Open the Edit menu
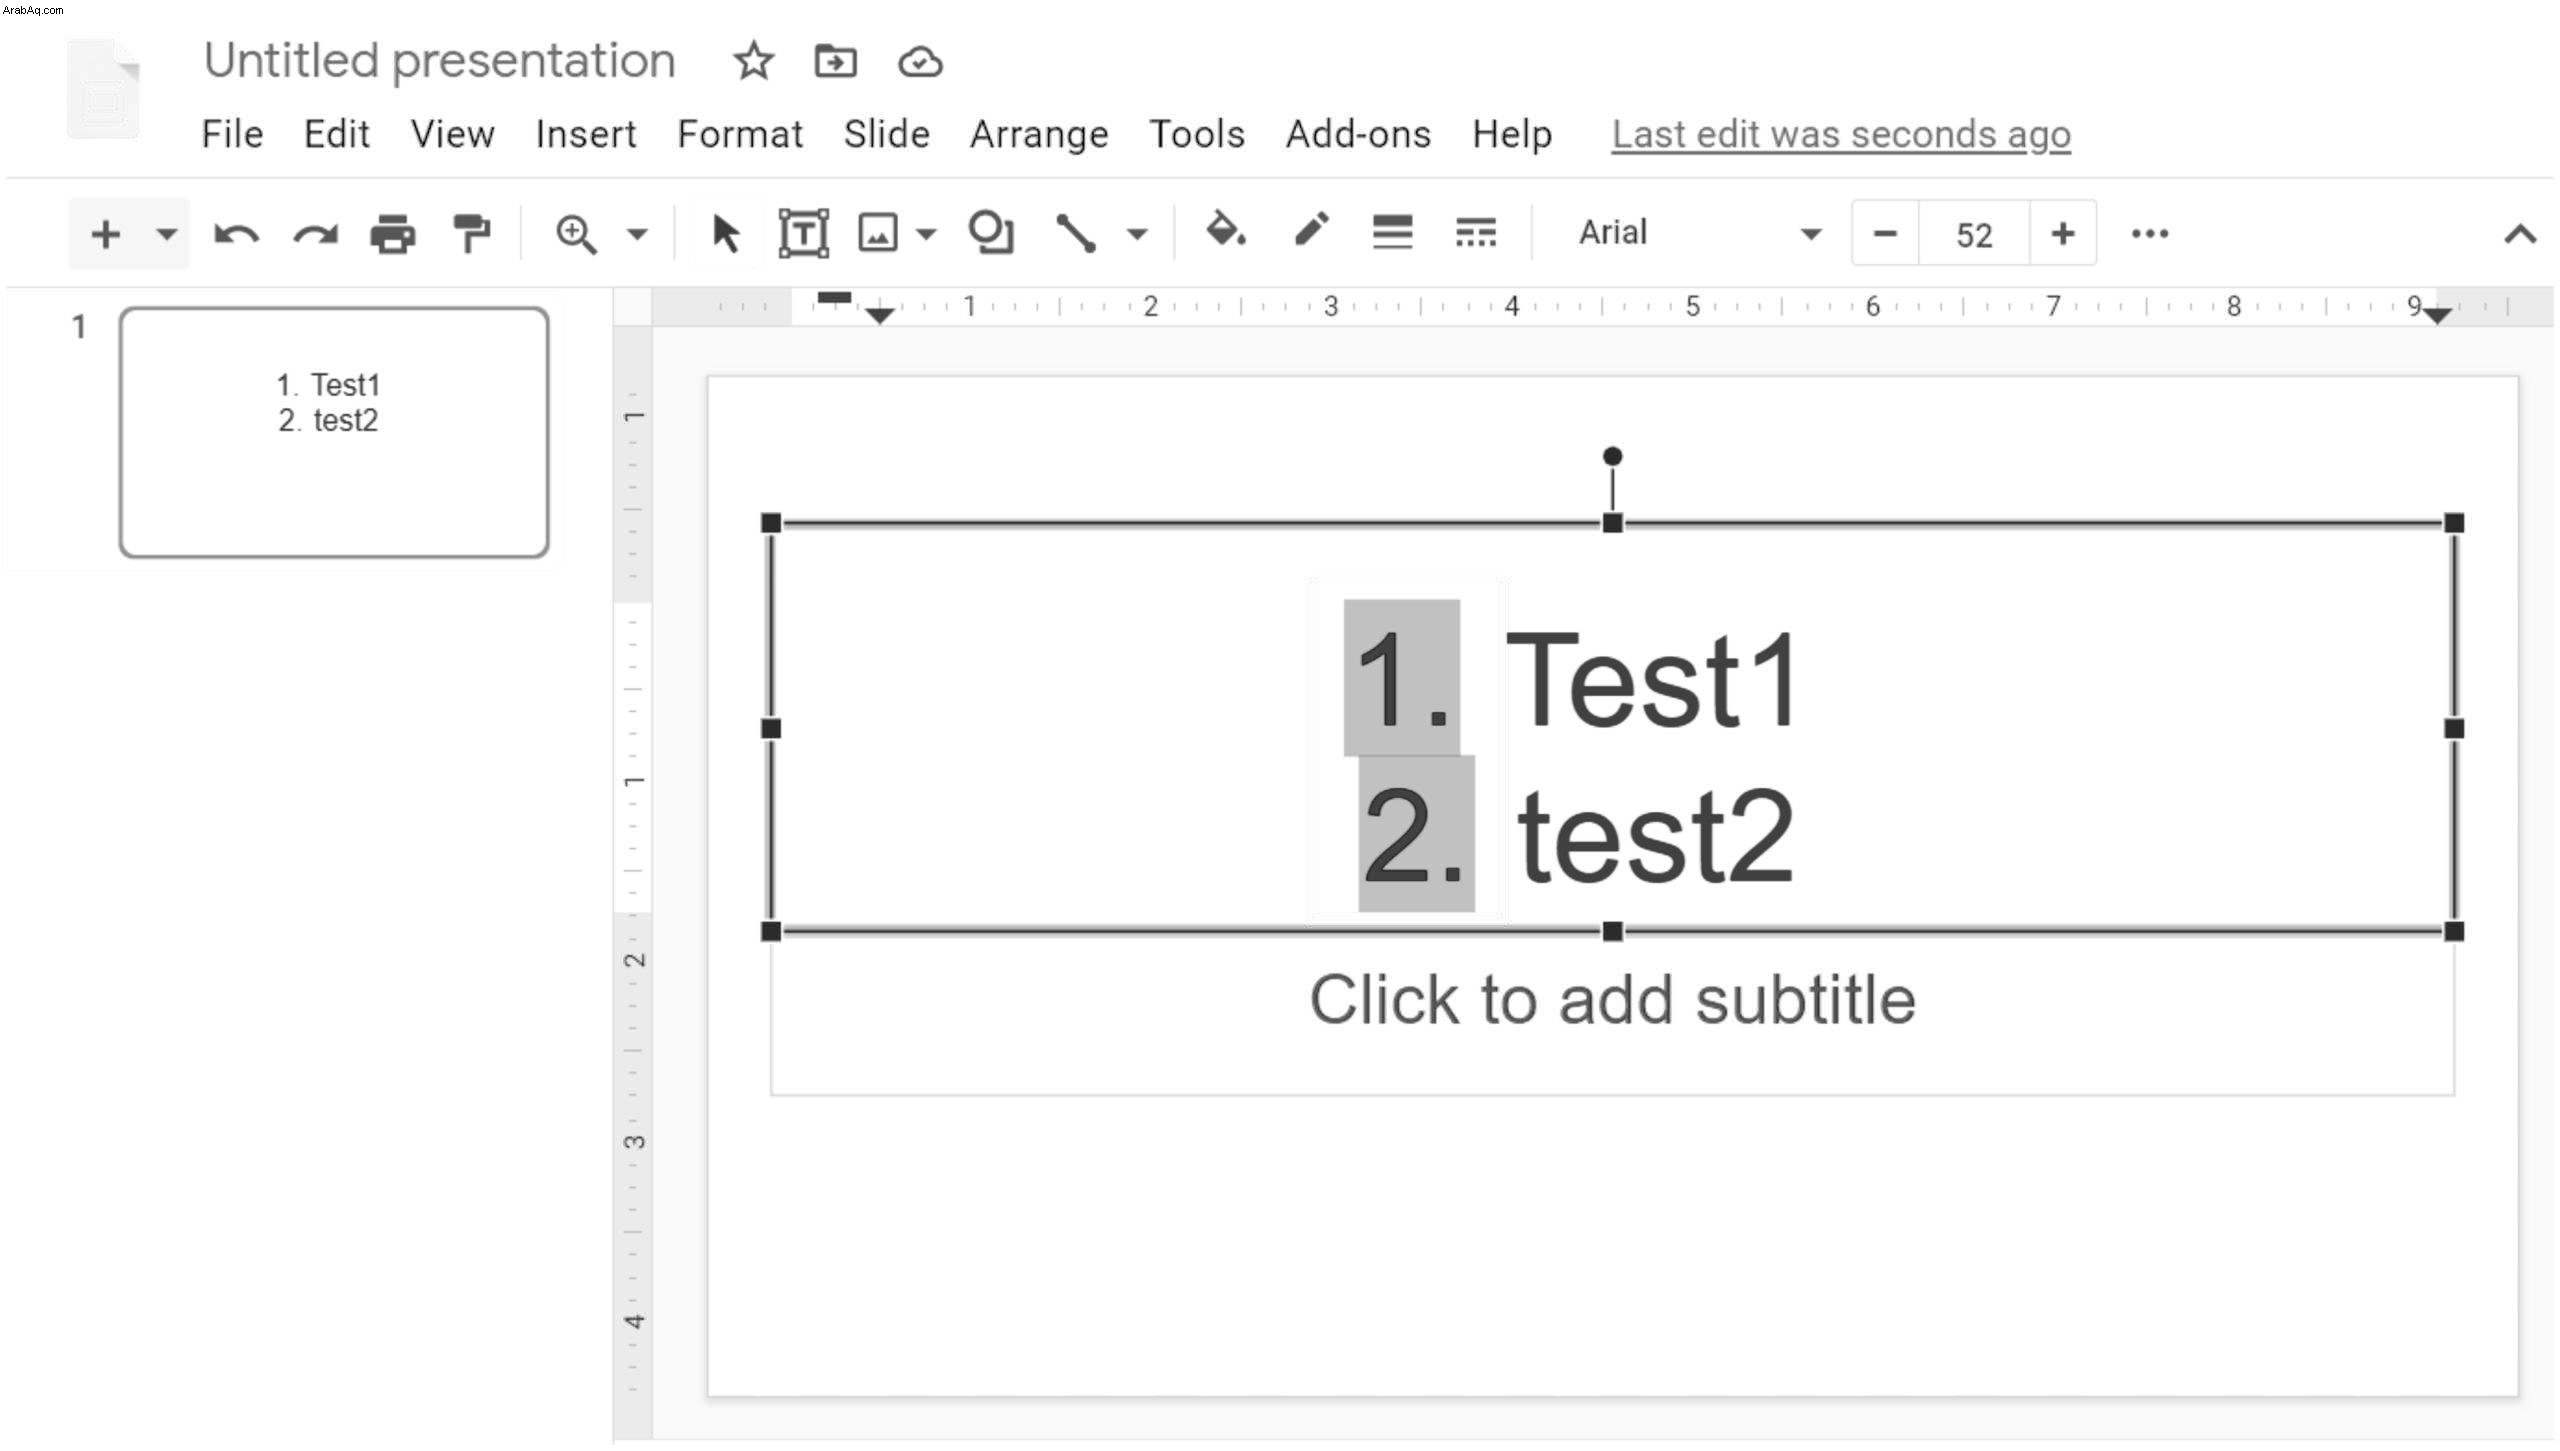This screenshot has width=2560, height=1451. (x=337, y=134)
